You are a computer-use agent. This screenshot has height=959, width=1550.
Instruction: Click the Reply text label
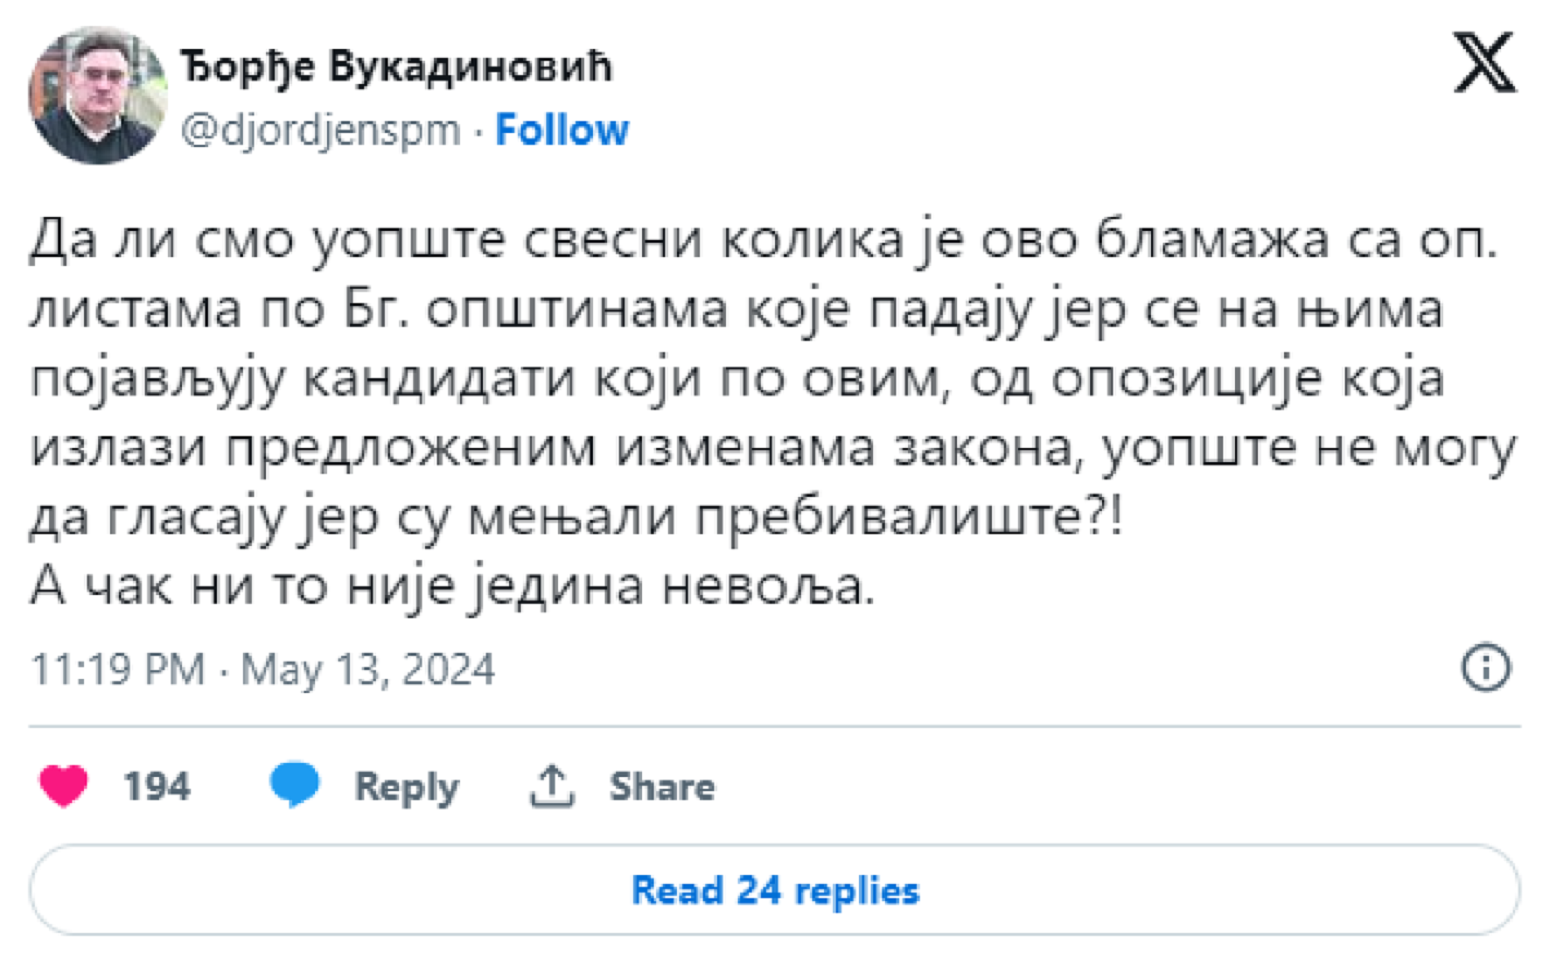(x=406, y=787)
